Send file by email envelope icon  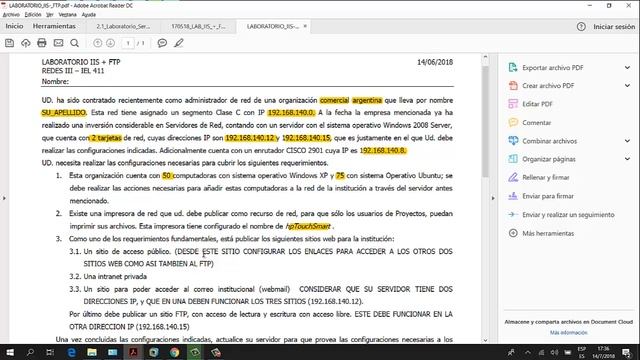click(x=58, y=43)
